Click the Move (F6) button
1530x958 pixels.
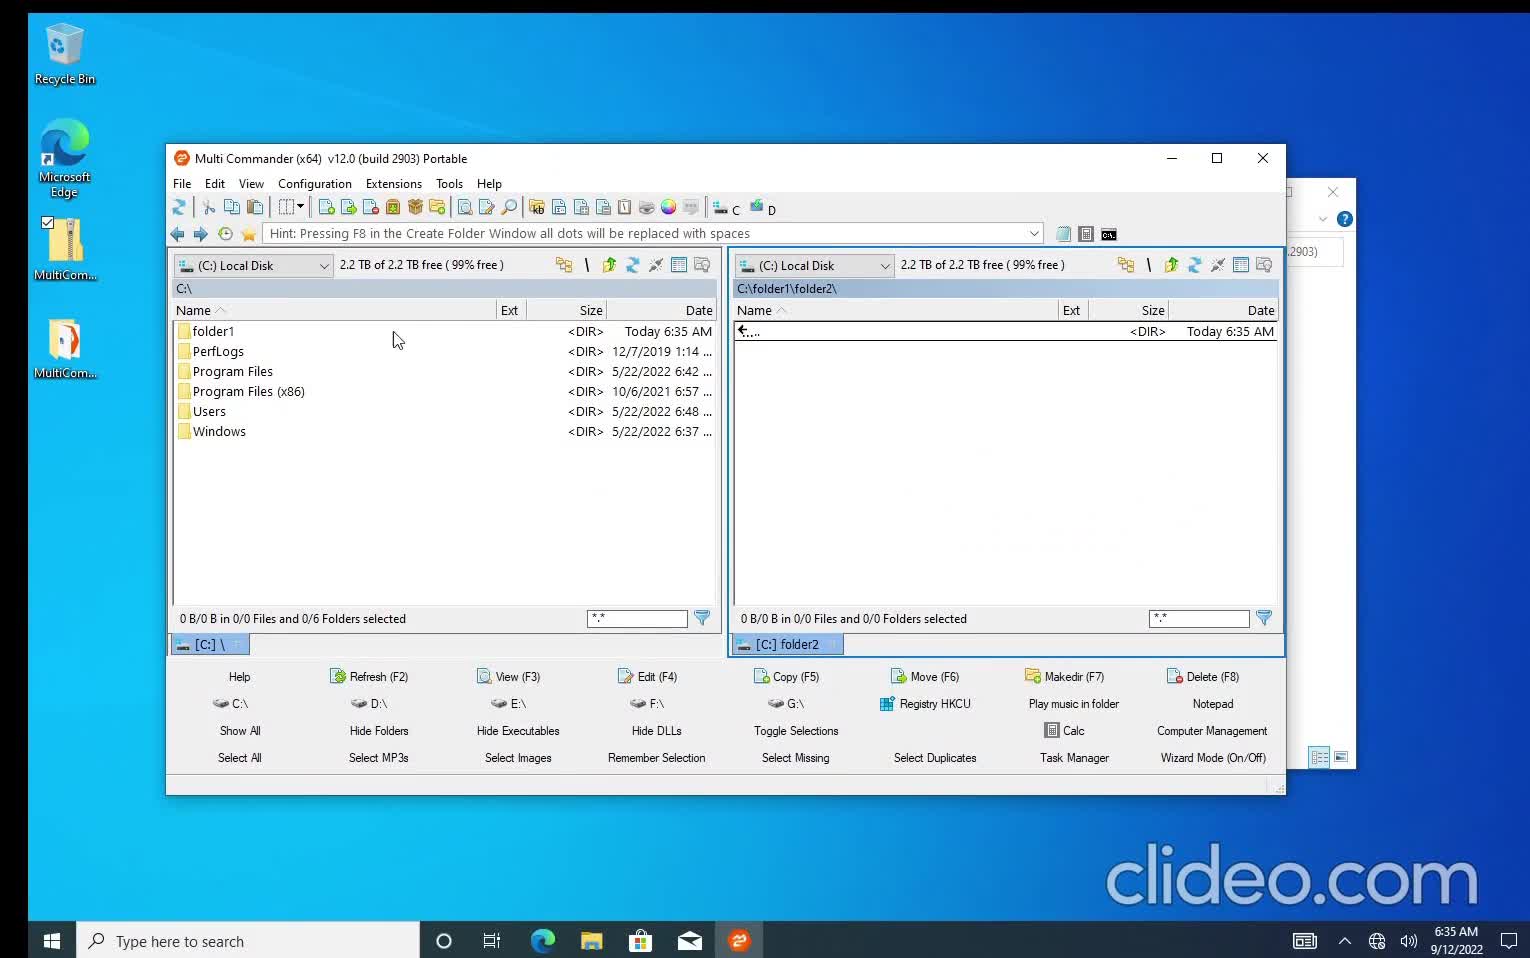tap(925, 677)
